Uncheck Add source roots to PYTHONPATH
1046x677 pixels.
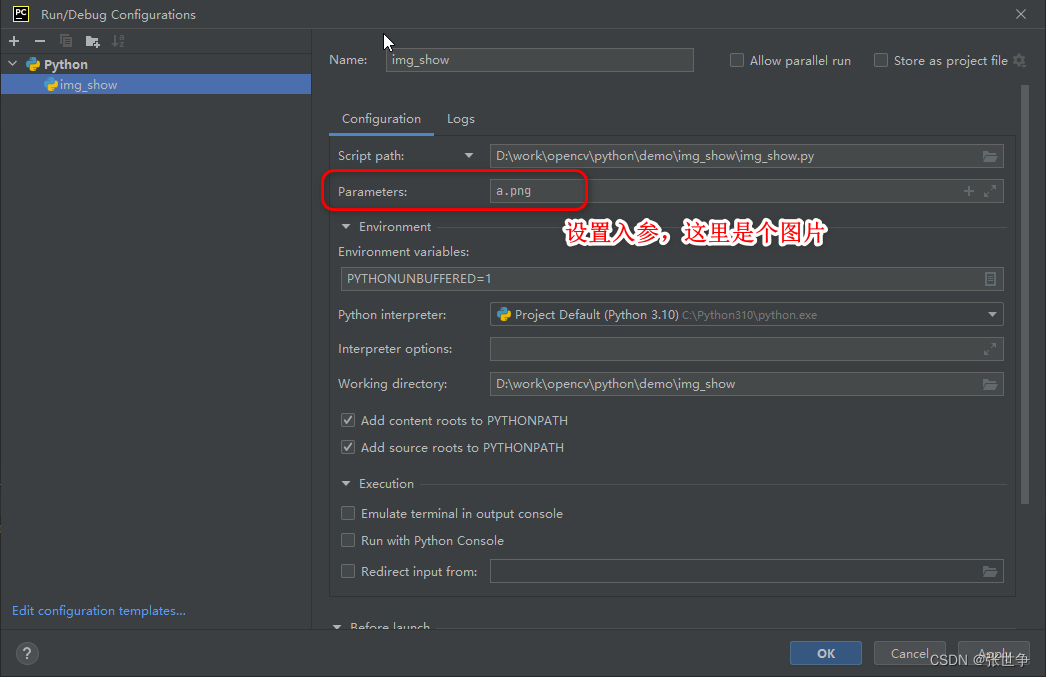point(347,447)
